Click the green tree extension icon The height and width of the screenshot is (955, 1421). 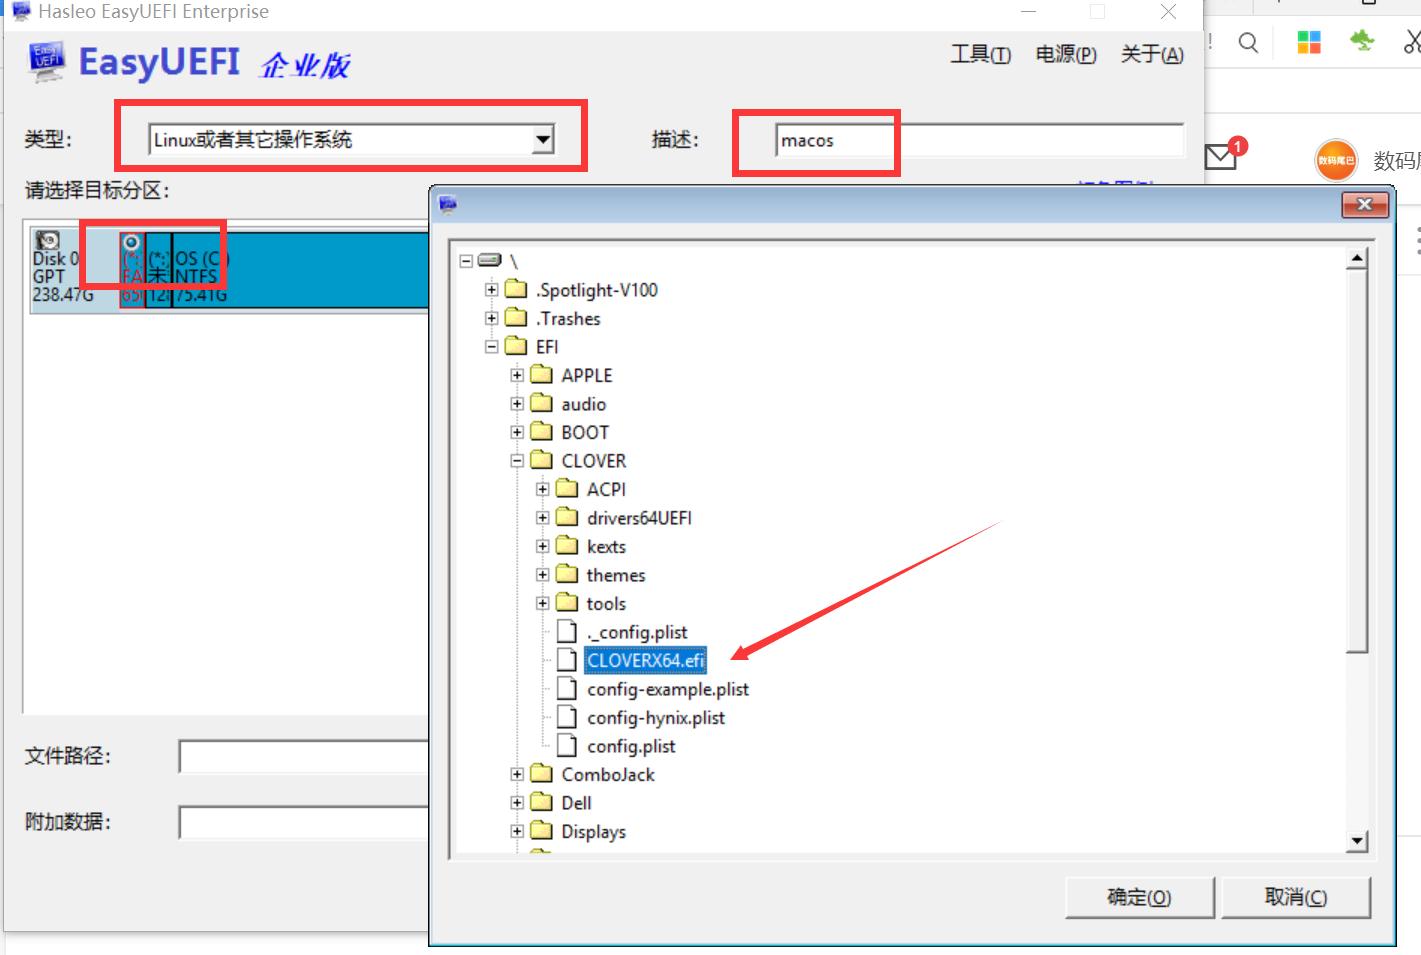1361,43
